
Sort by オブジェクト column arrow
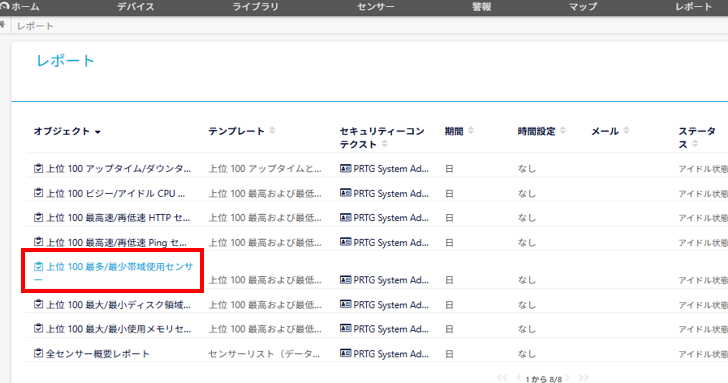98,132
